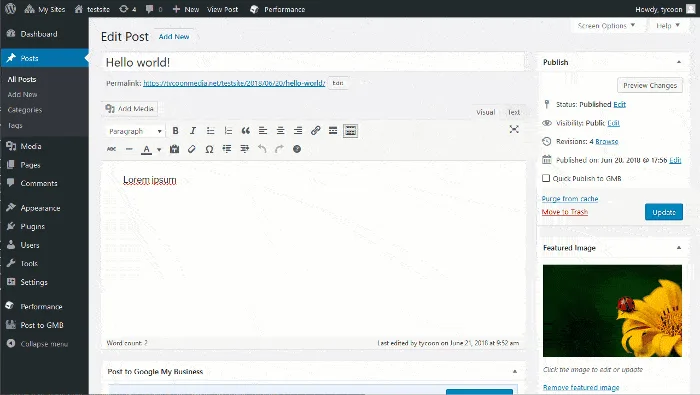The height and width of the screenshot is (395, 700).
Task: Open the Special character (Omega) tool
Action: 209,149
